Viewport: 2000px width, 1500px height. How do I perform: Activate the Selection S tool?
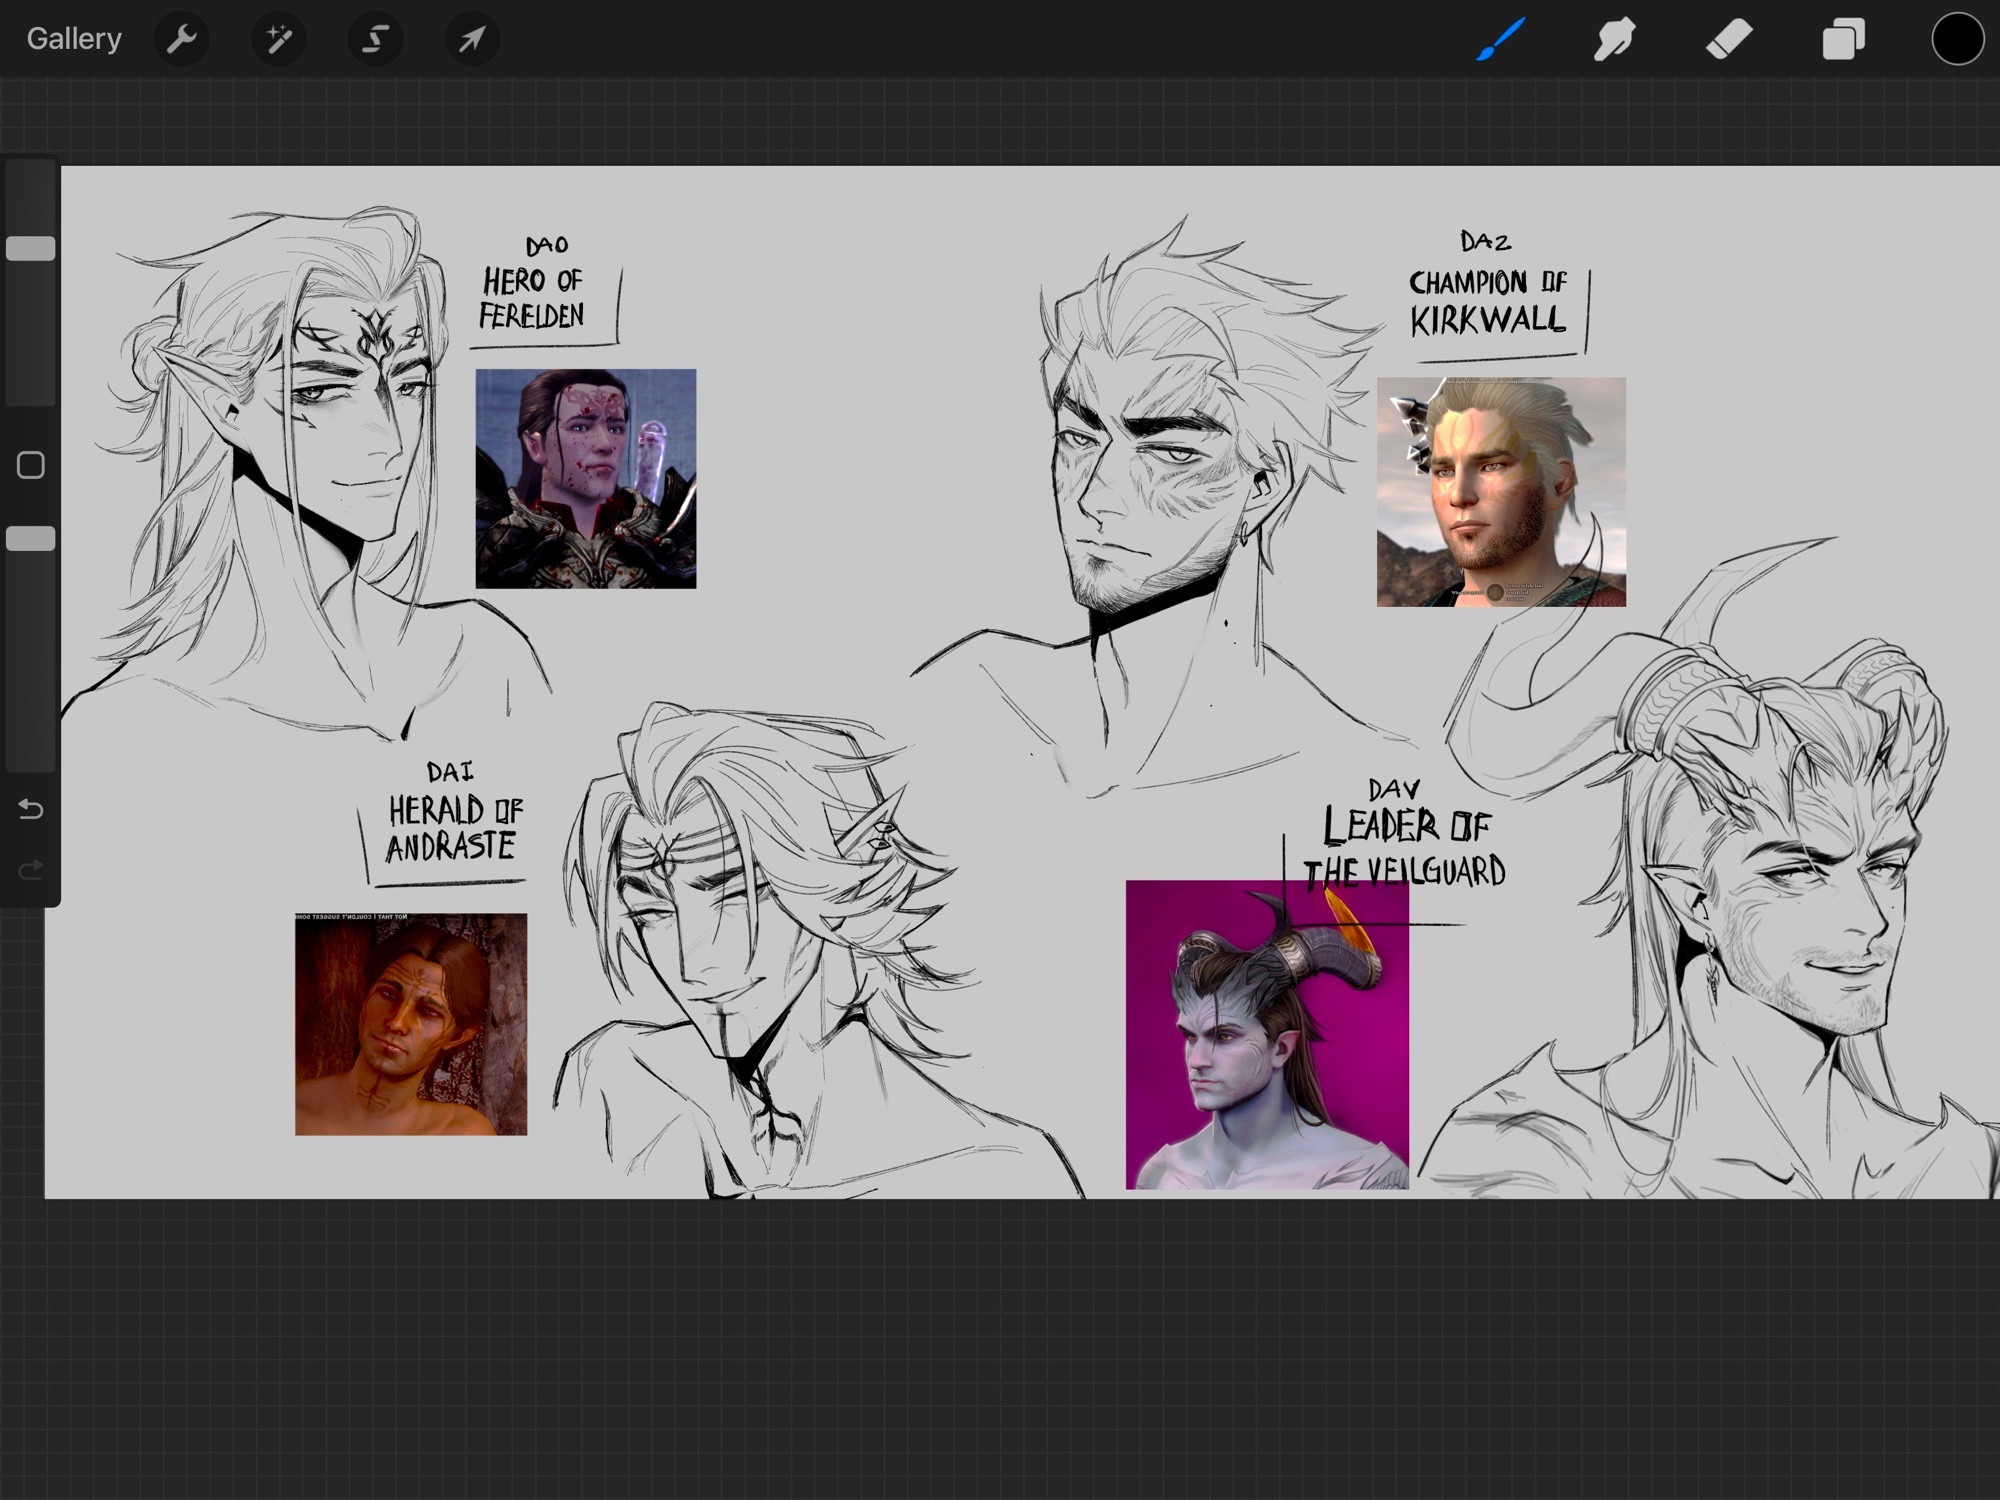tap(375, 39)
